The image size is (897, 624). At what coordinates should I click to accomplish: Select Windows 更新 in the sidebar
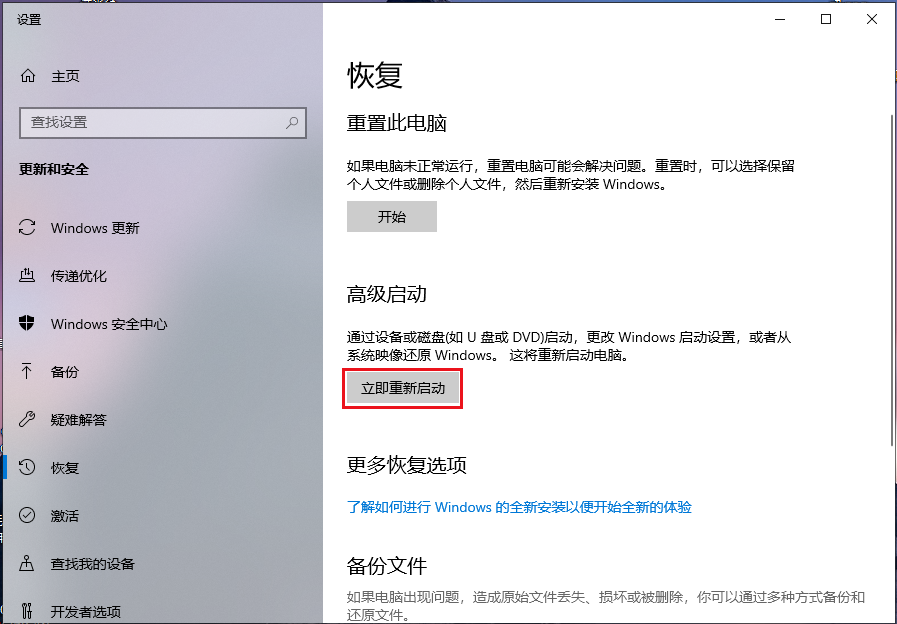pos(95,228)
